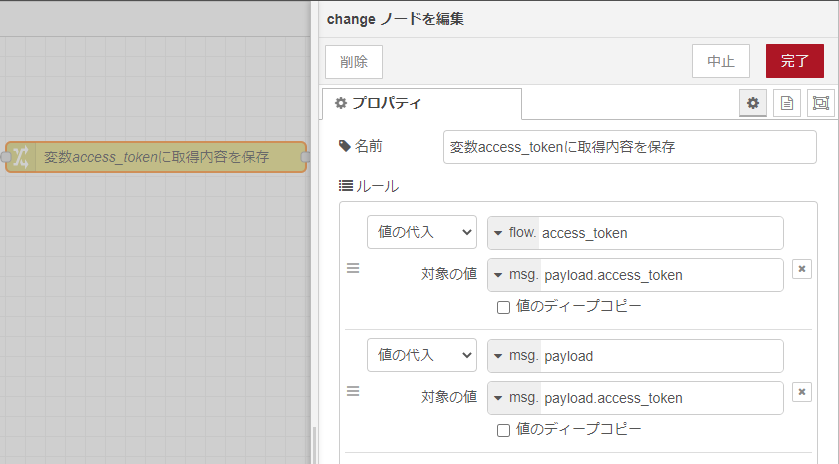839x464 pixels.
Task: Click 完了 button to finish editing
Action: (x=795, y=61)
